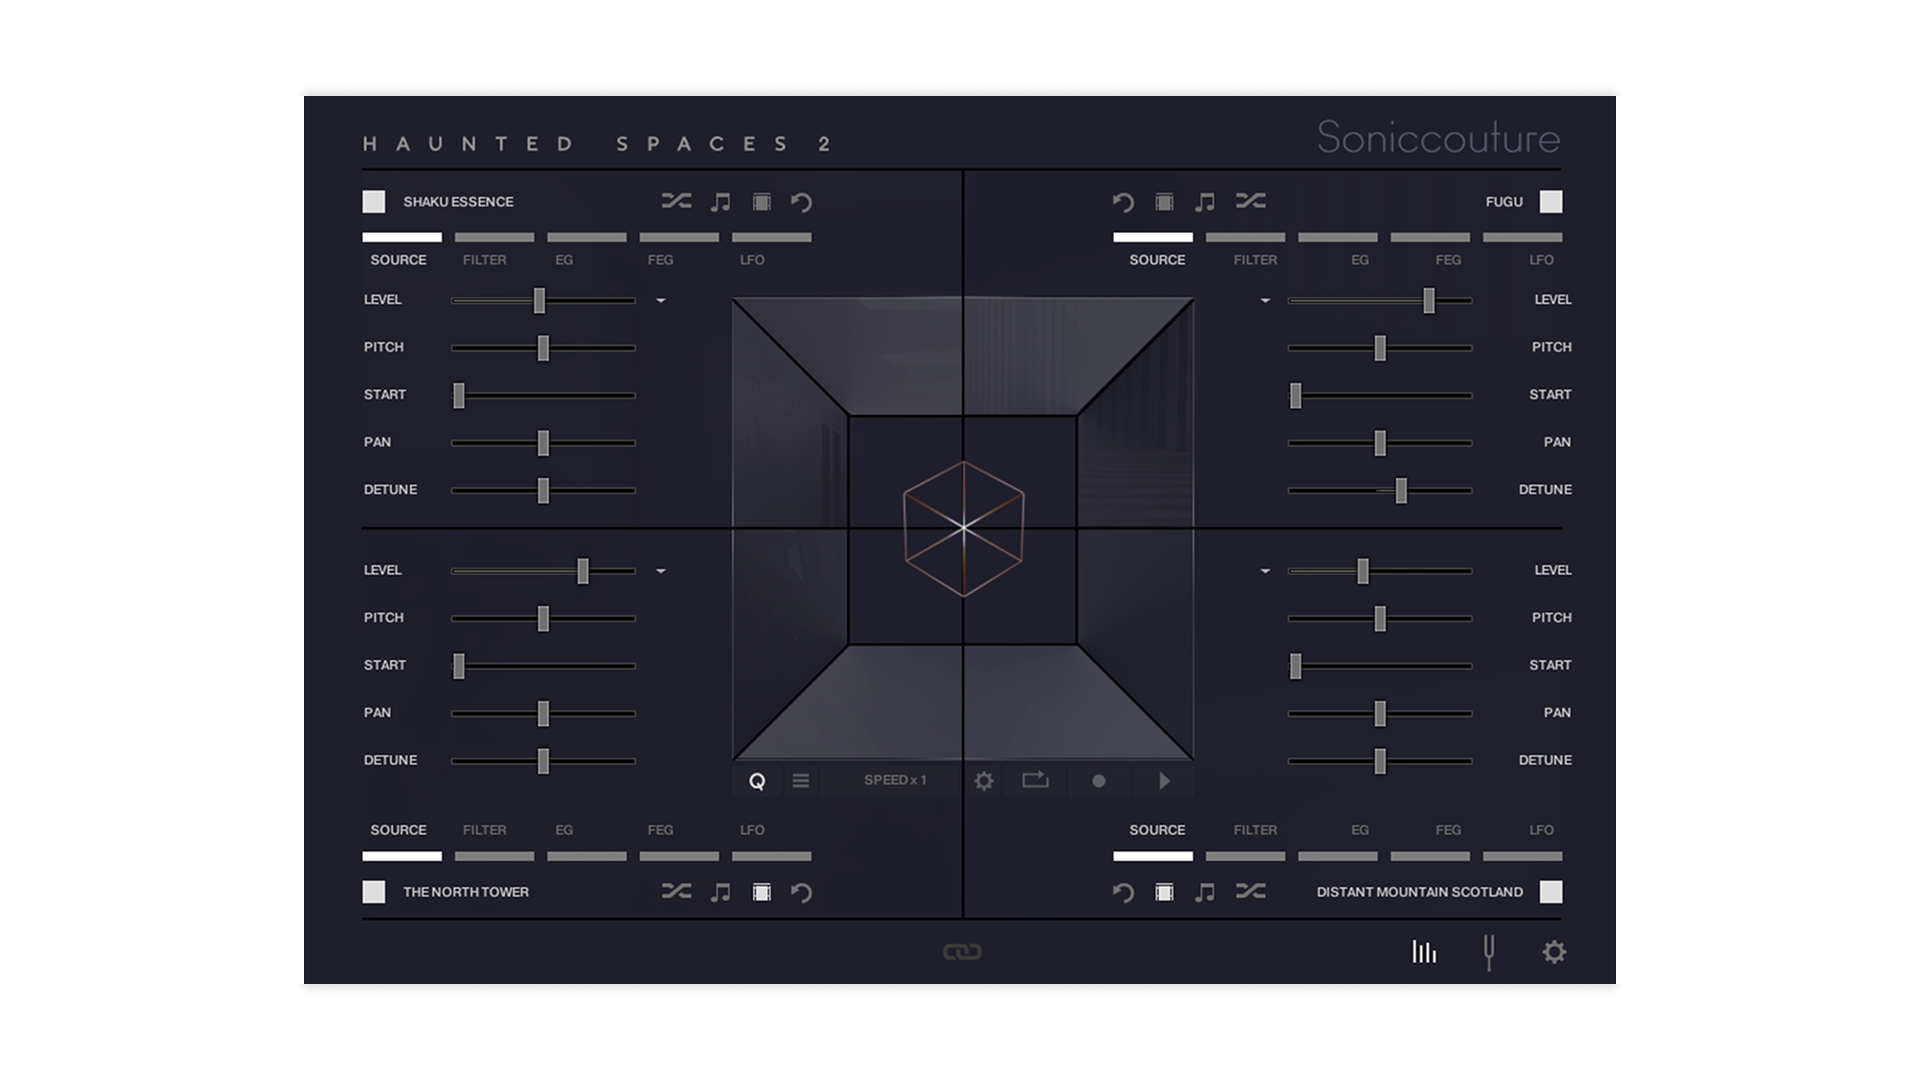Click the film frame icon for Fugu layer
This screenshot has height=1080, width=1920.
pyautogui.click(x=1164, y=202)
